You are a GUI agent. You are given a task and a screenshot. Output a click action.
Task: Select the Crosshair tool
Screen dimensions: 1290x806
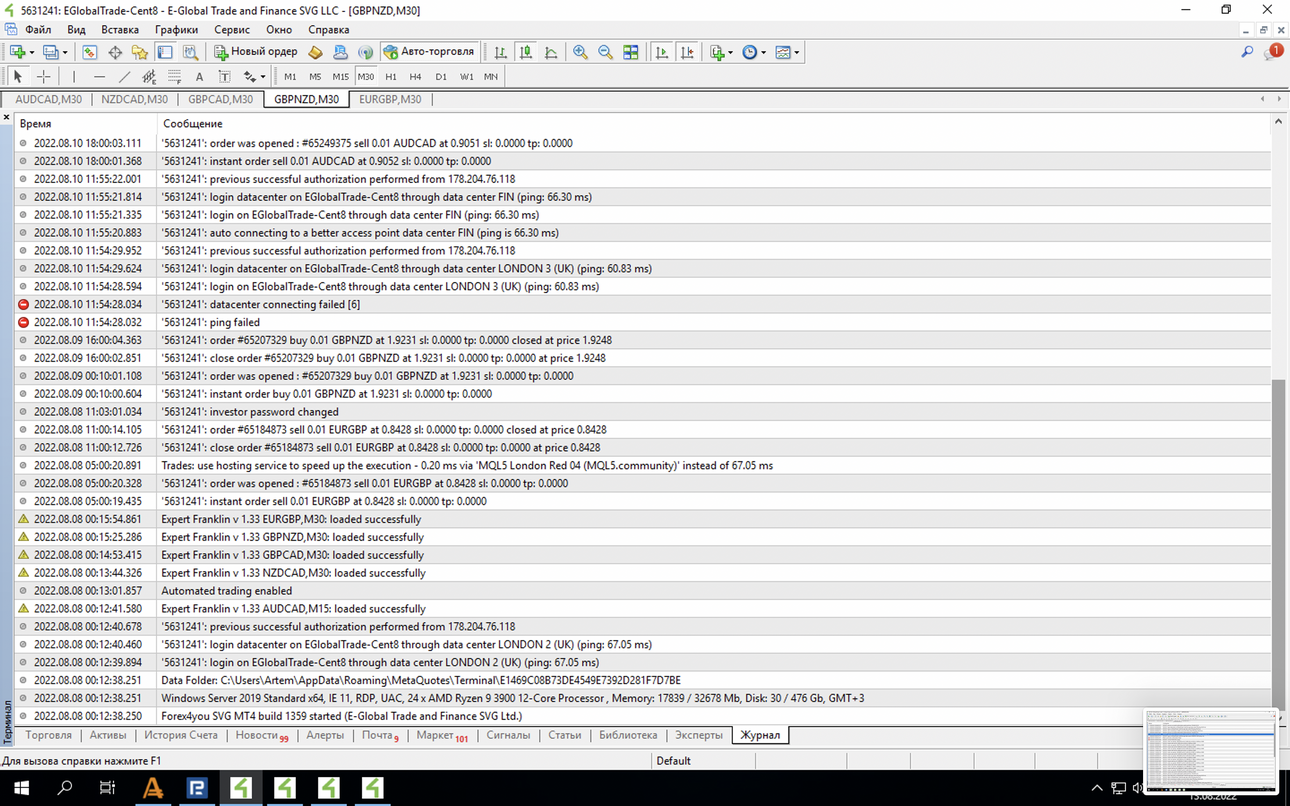click(44, 76)
